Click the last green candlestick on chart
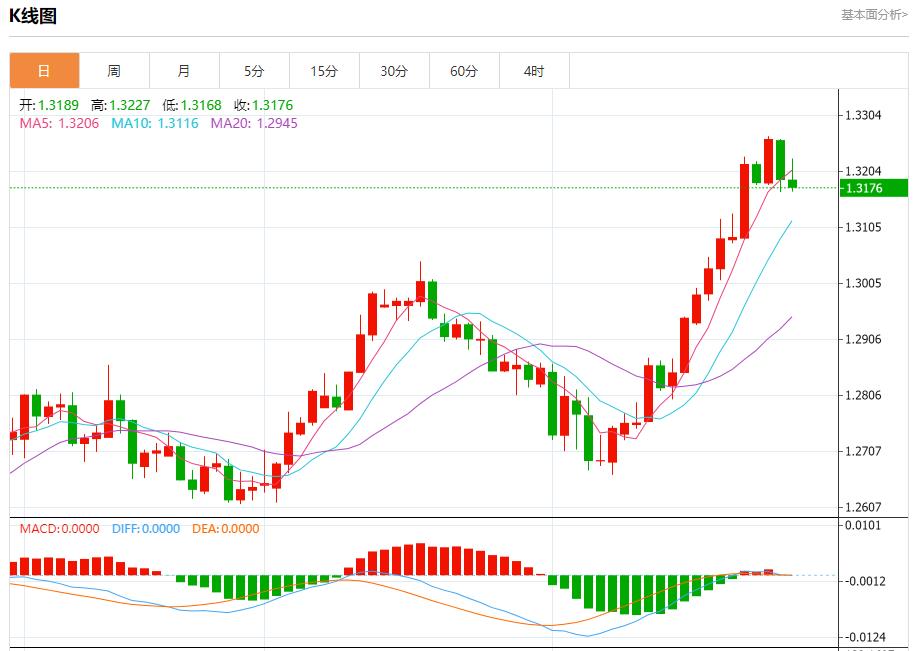 pyautogui.click(x=792, y=183)
